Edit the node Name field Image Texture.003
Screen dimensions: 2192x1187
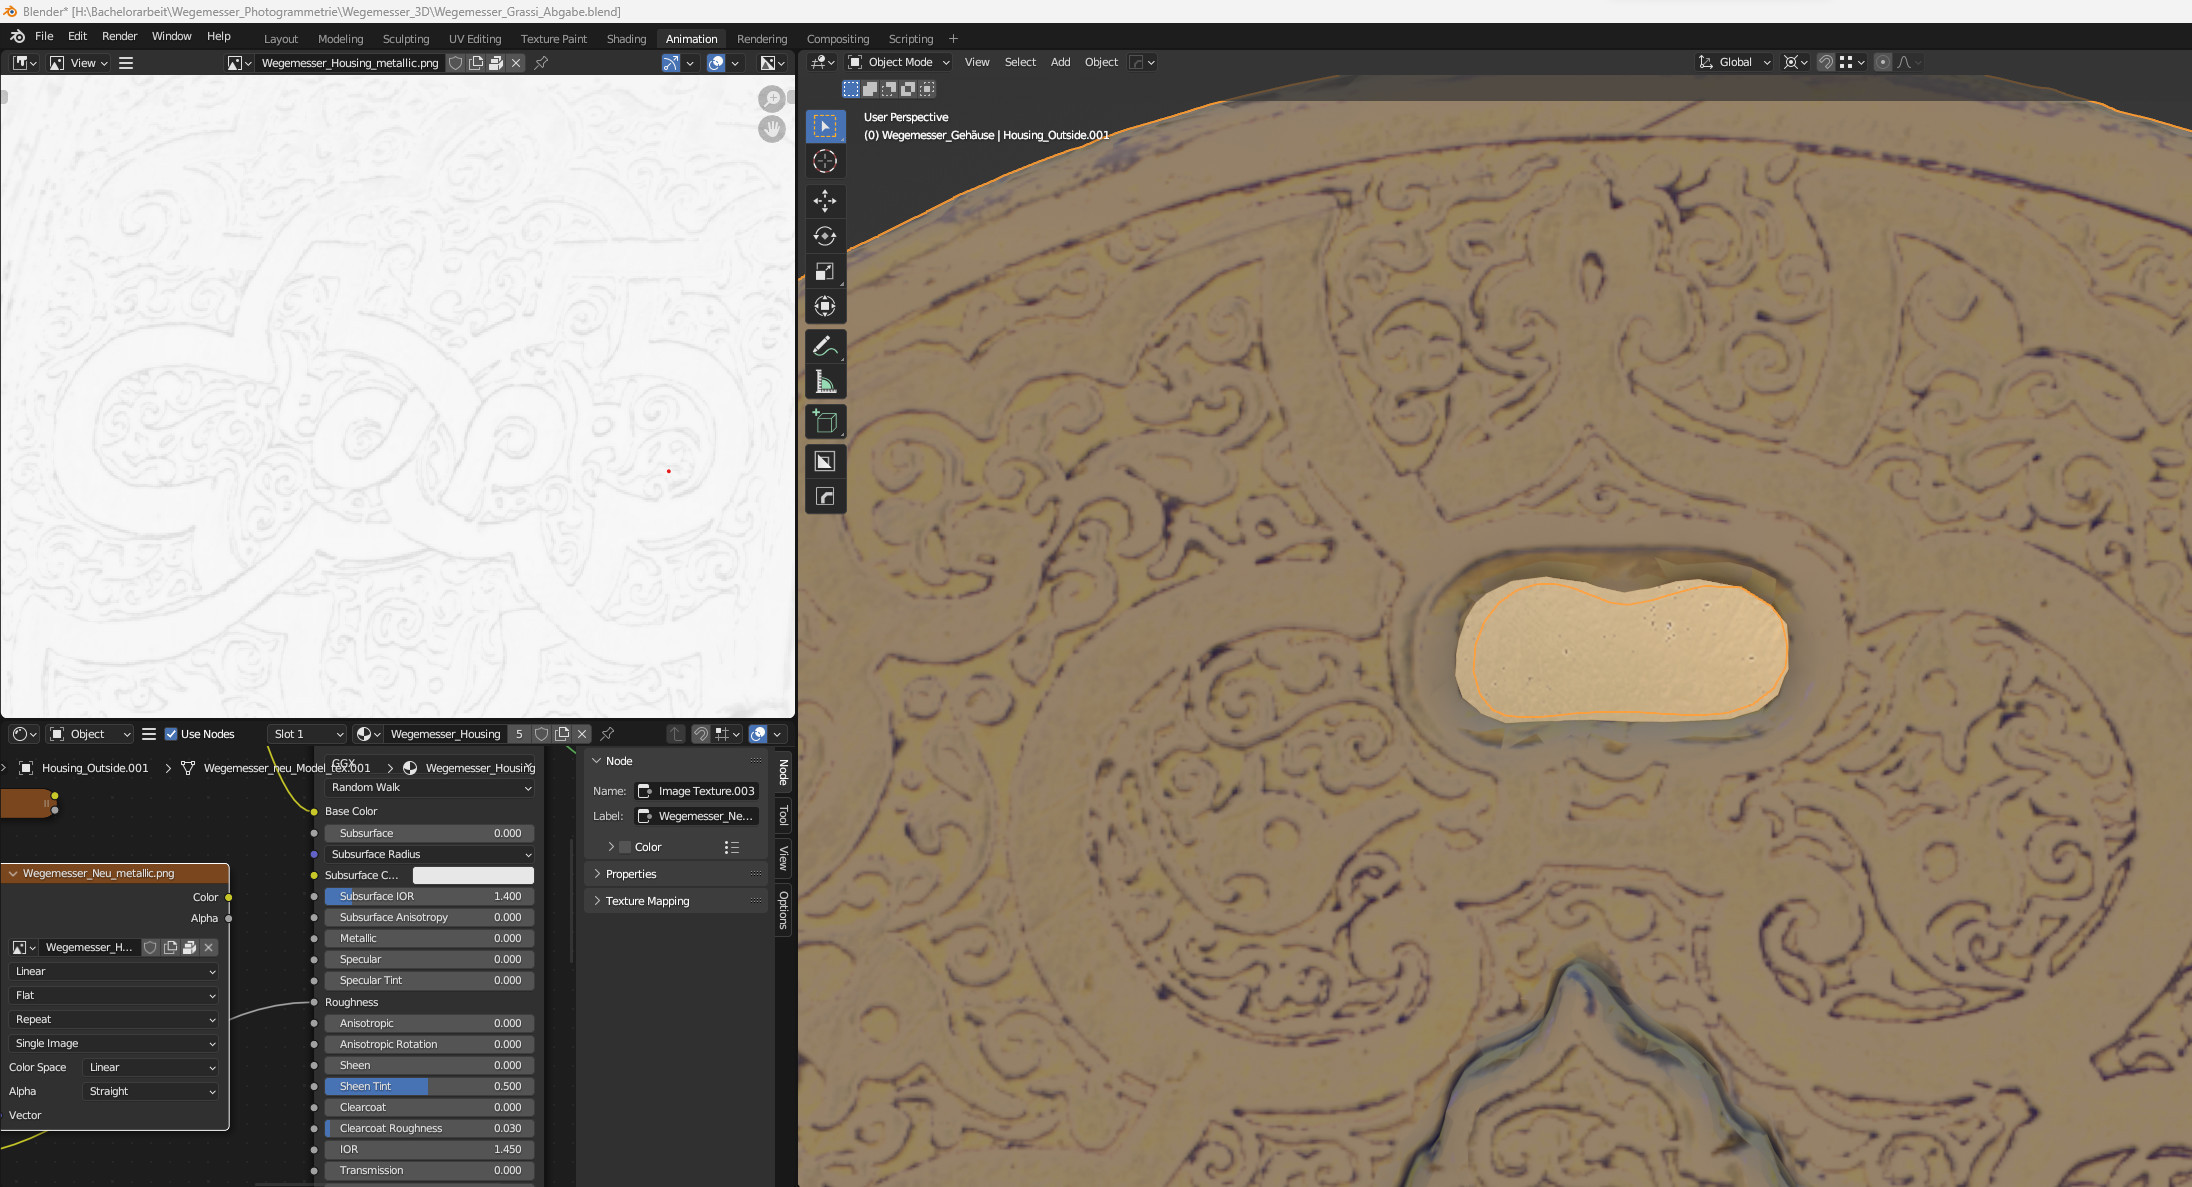(697, 791)
